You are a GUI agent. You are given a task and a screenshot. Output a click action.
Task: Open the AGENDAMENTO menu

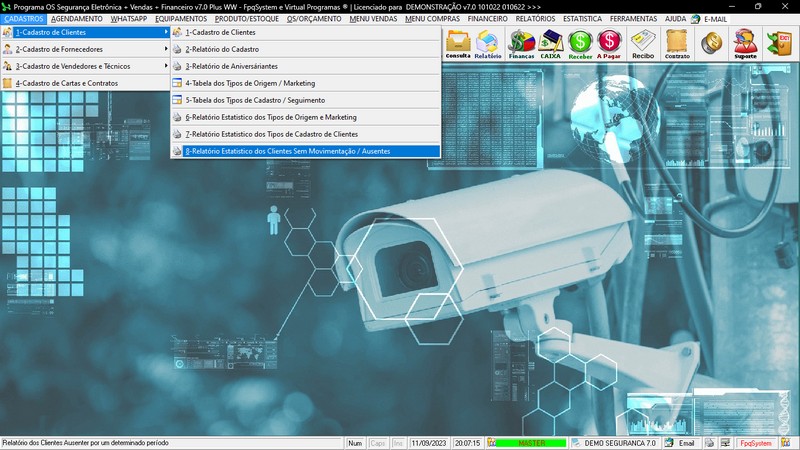coord(77,19)
